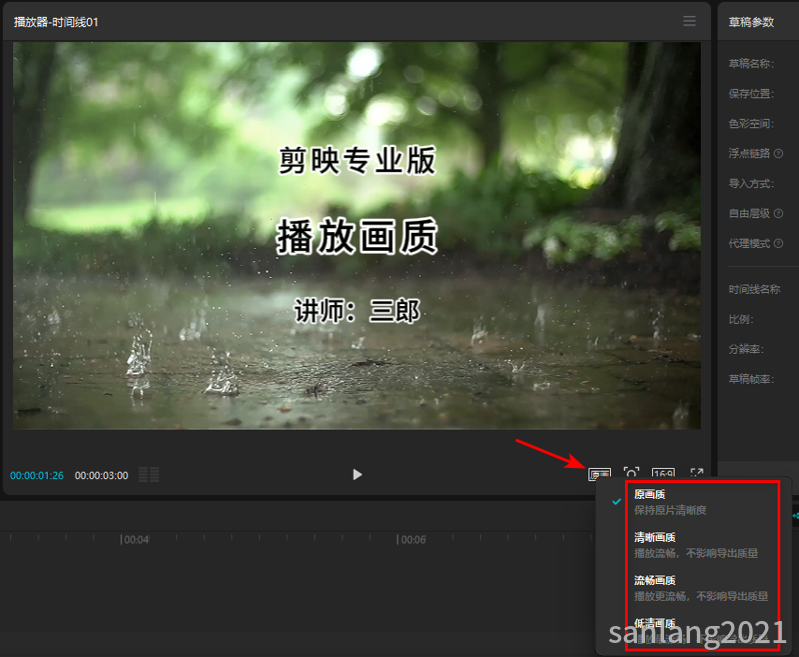
Task: Click the 代理模式 label text
Action: tap(749, 244)
